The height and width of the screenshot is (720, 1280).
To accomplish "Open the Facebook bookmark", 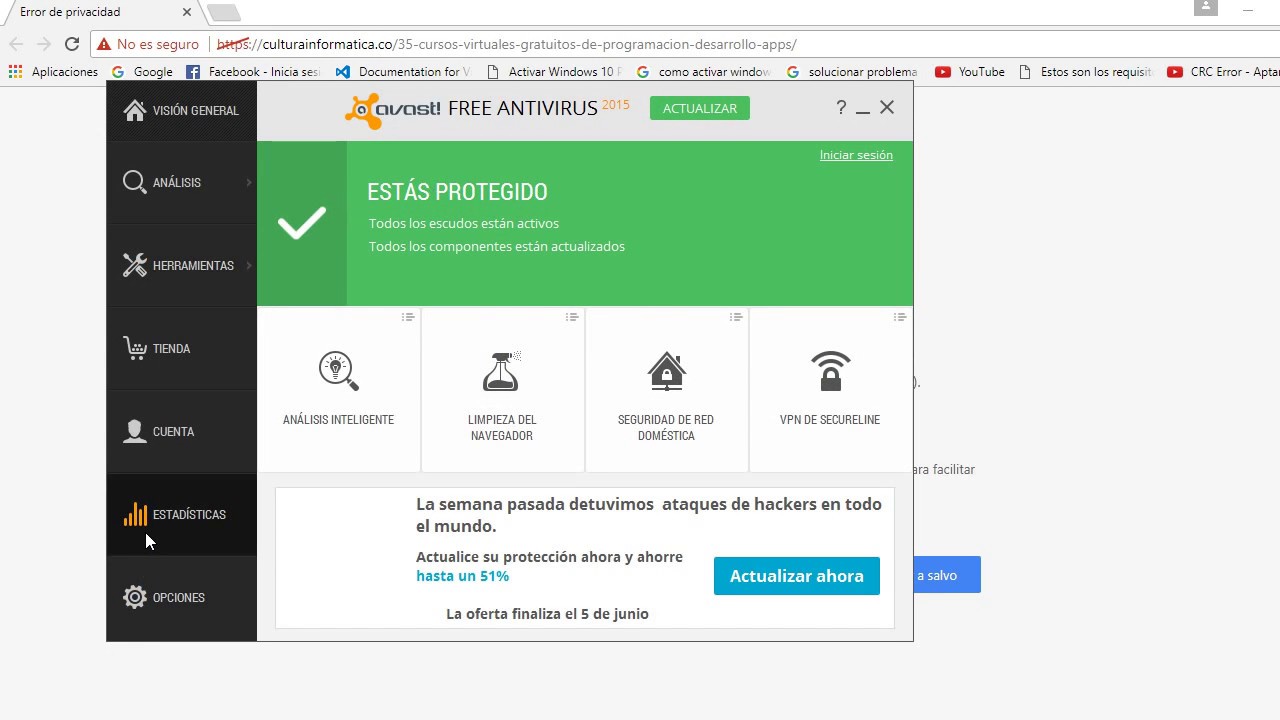I will [x=254, y=72].
